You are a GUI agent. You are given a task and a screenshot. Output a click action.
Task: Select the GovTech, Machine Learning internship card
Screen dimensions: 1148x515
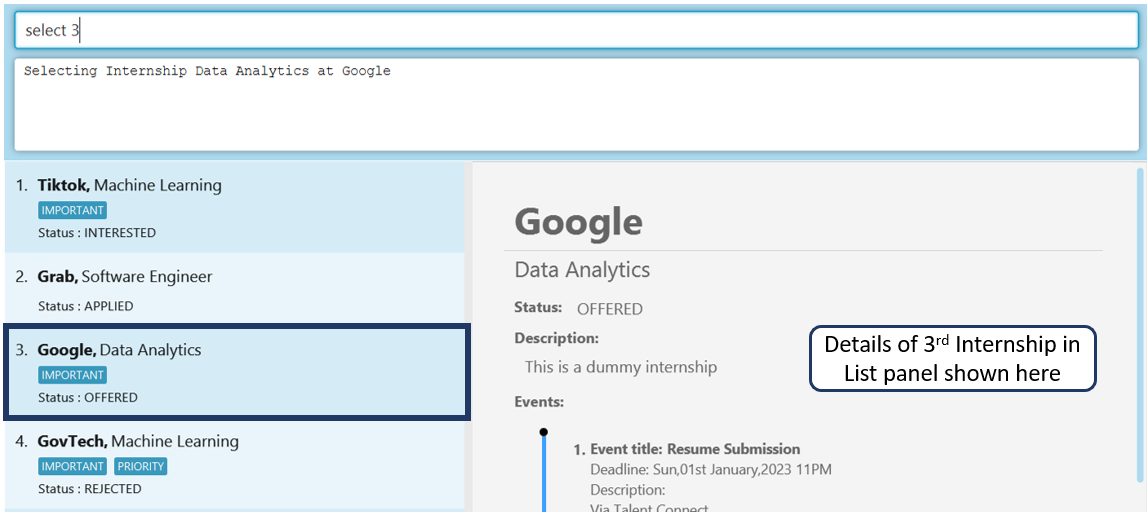point(234,465)
